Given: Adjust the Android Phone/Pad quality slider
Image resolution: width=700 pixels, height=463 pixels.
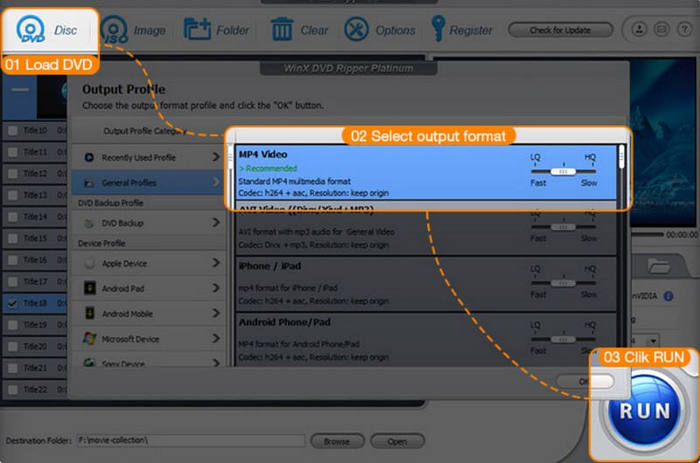Looking at the screenshot, I should [x=563, y=339].
